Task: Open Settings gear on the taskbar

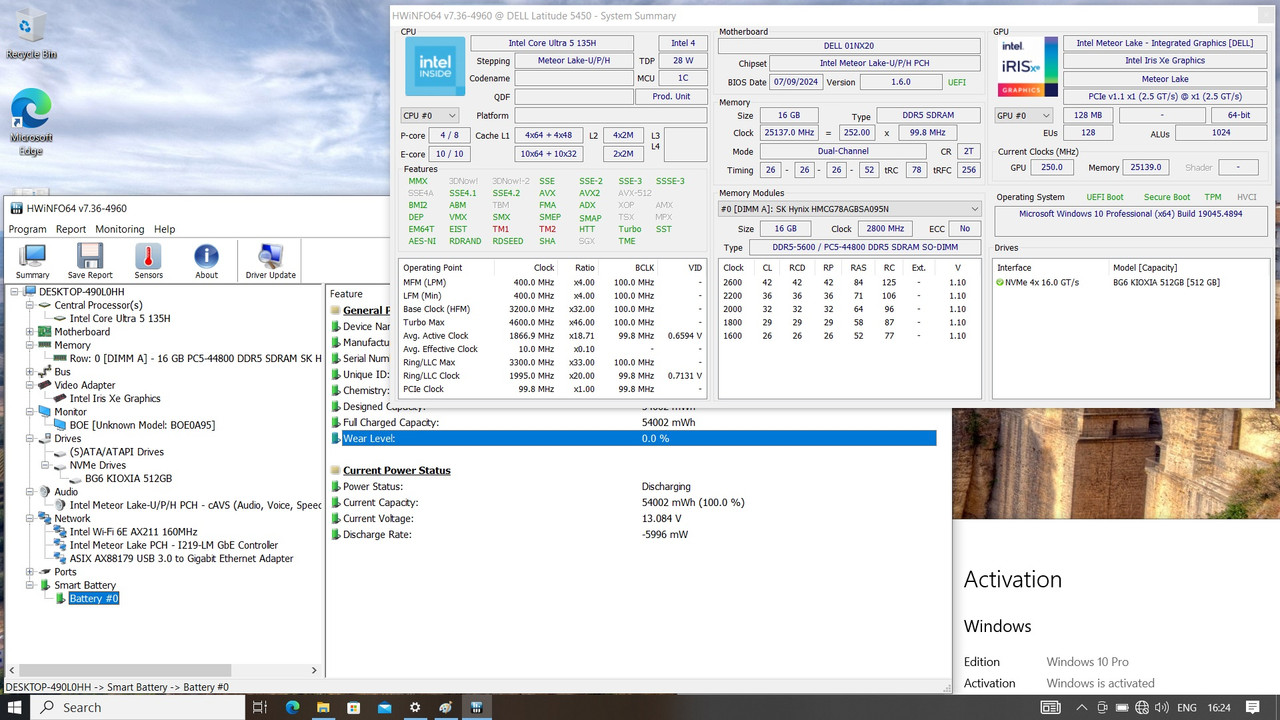Action: (415, 707)
